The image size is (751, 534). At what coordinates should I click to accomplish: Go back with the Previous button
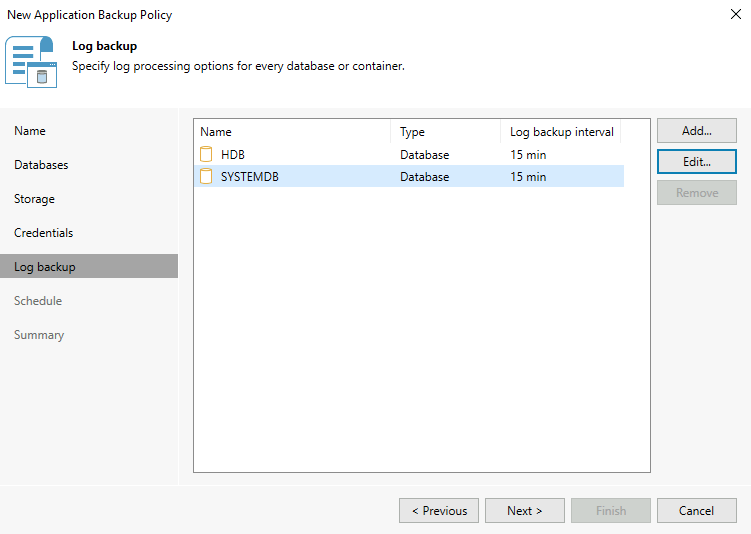tap(439, 511)
